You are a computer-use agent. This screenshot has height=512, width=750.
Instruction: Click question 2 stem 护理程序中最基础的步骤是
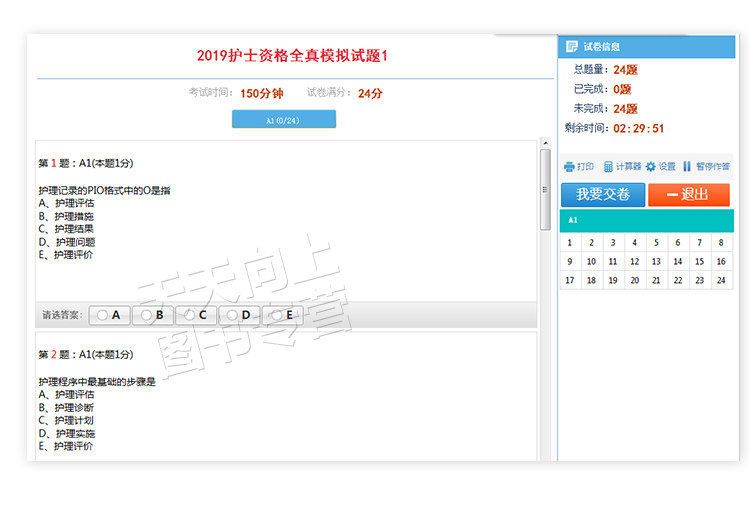[97, 381]
